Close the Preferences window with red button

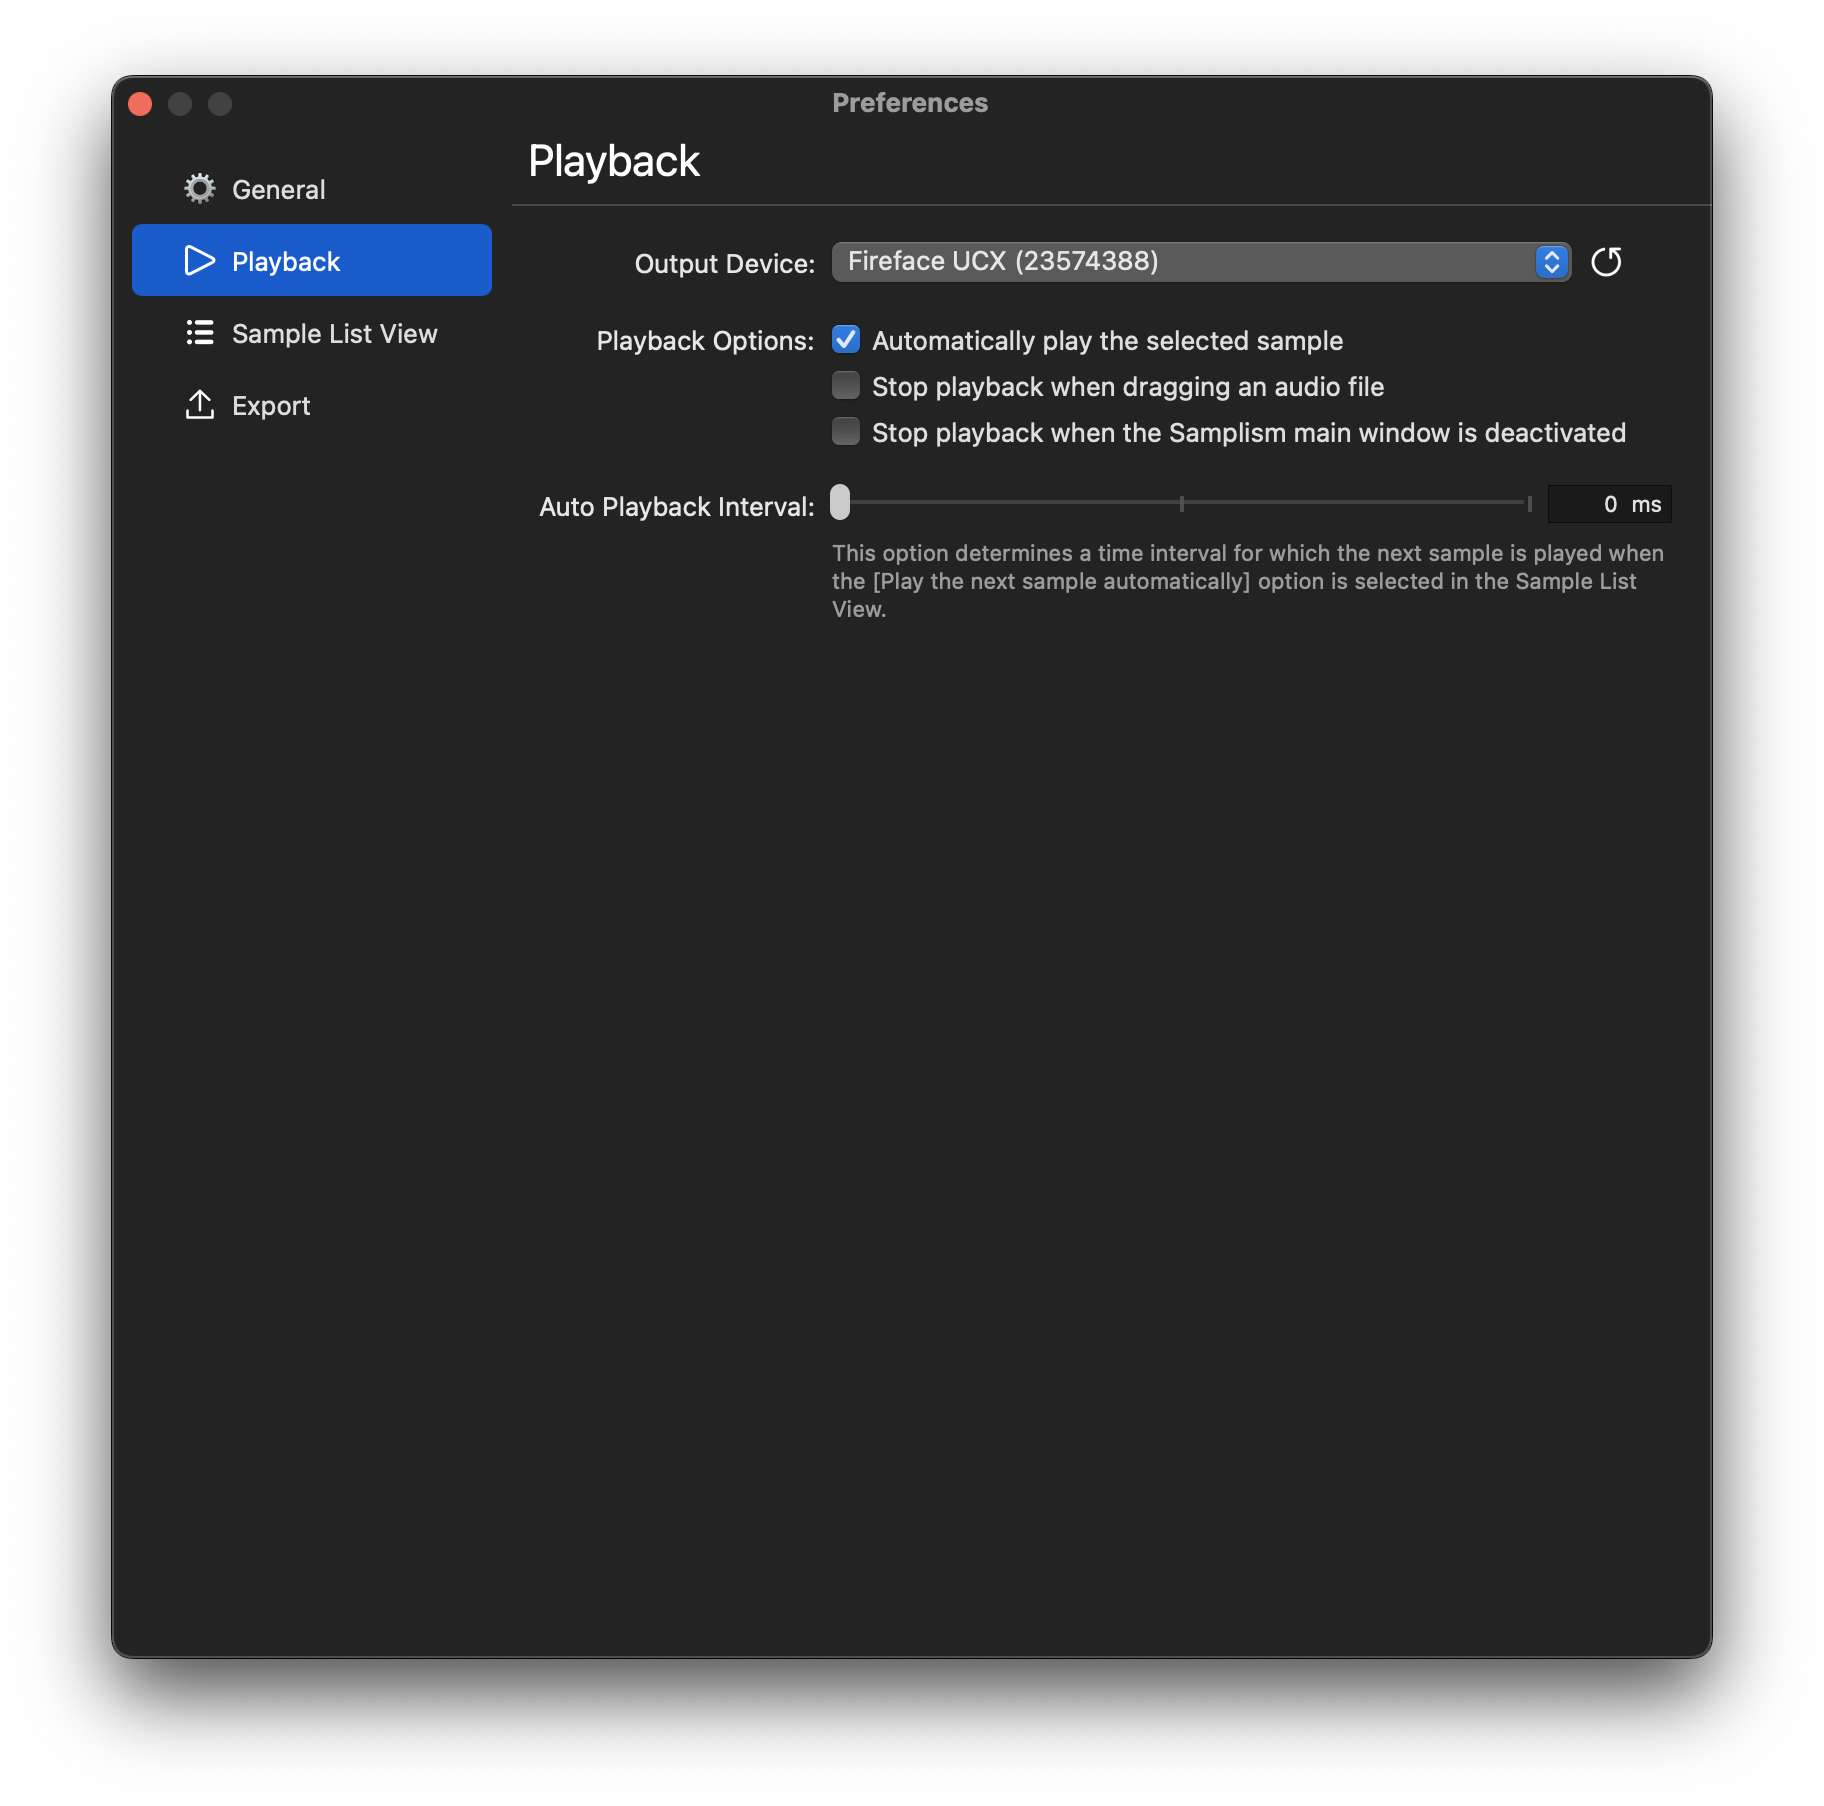(140, 104)
